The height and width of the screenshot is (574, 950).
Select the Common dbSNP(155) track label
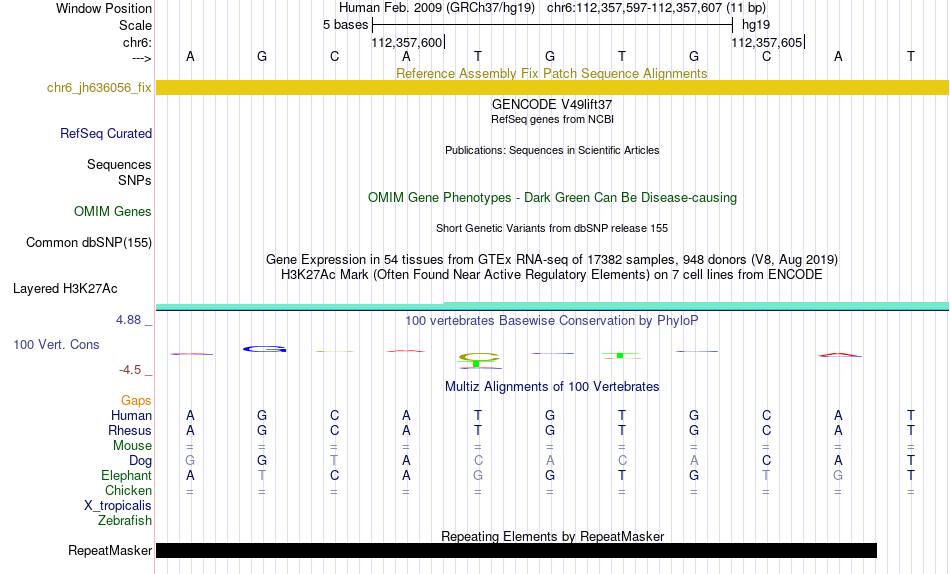[x=89, y=242]
